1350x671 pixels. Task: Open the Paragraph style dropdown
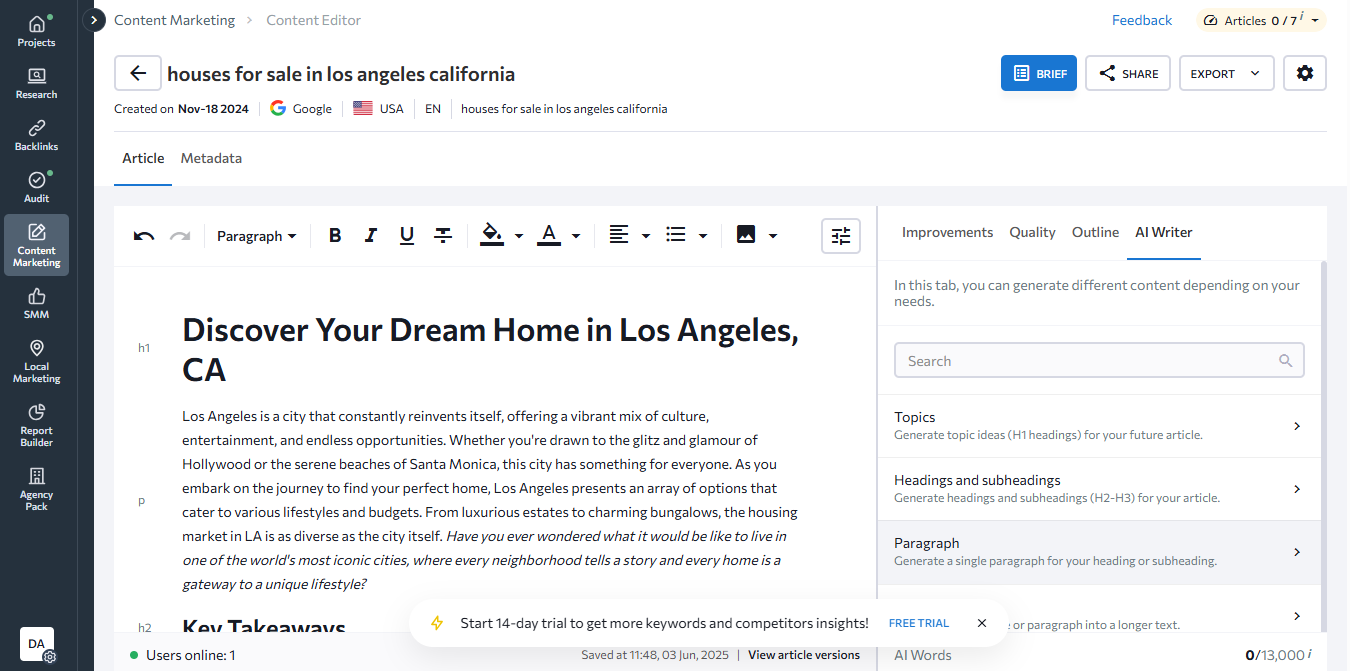coord(257,236)
